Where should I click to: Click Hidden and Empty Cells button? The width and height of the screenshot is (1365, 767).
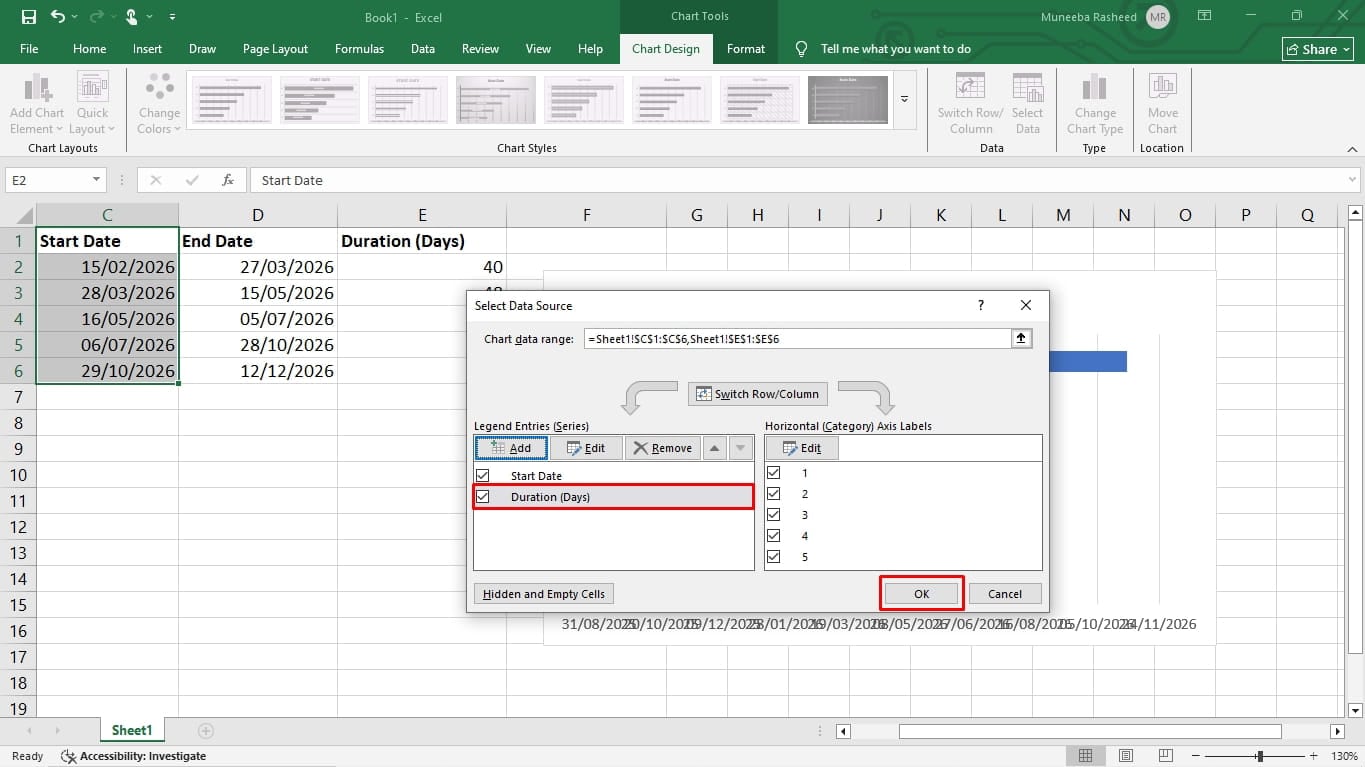coord(544,594)
